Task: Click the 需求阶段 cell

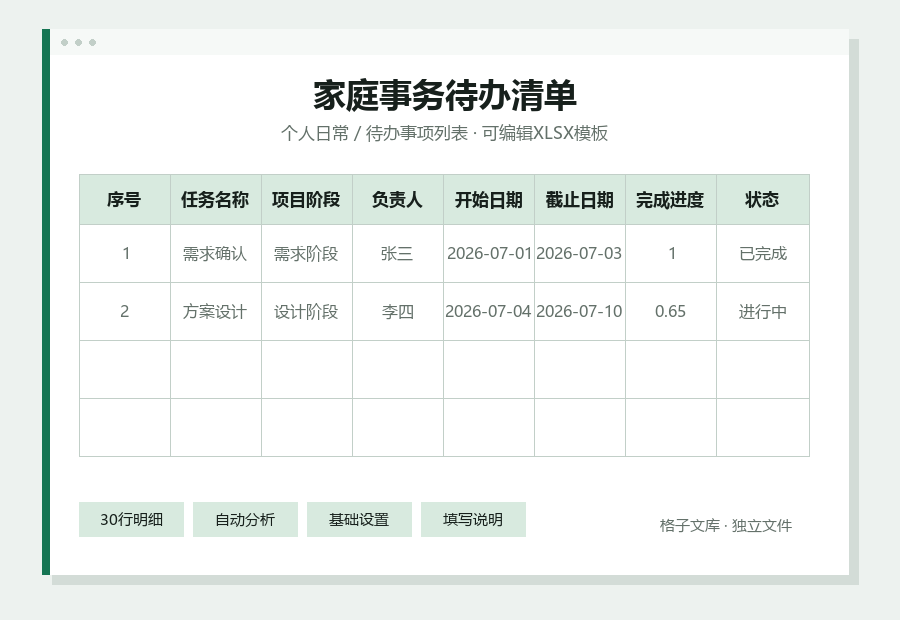Action: point(307,254)
